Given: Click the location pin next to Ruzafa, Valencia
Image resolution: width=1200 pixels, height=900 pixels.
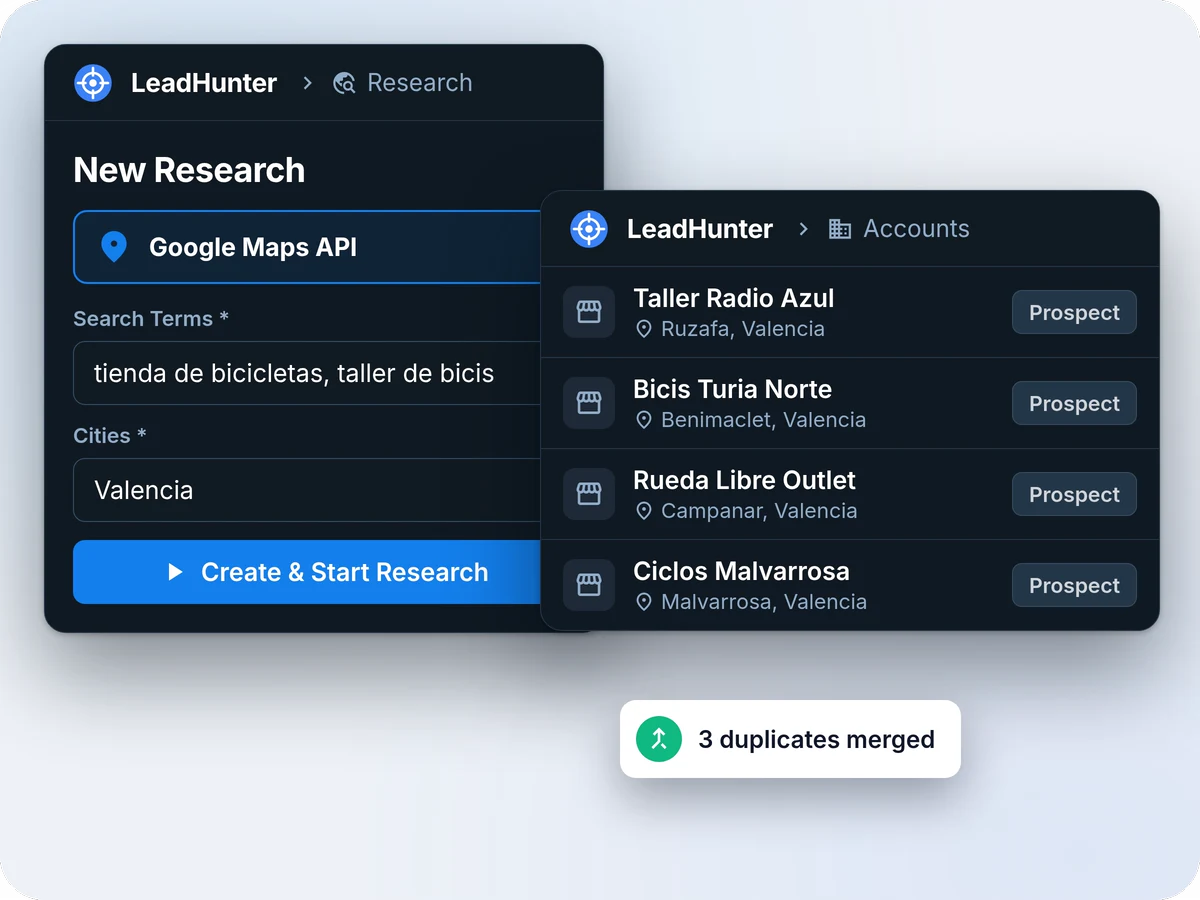Looking at the screenshot, I should [644, 329].
